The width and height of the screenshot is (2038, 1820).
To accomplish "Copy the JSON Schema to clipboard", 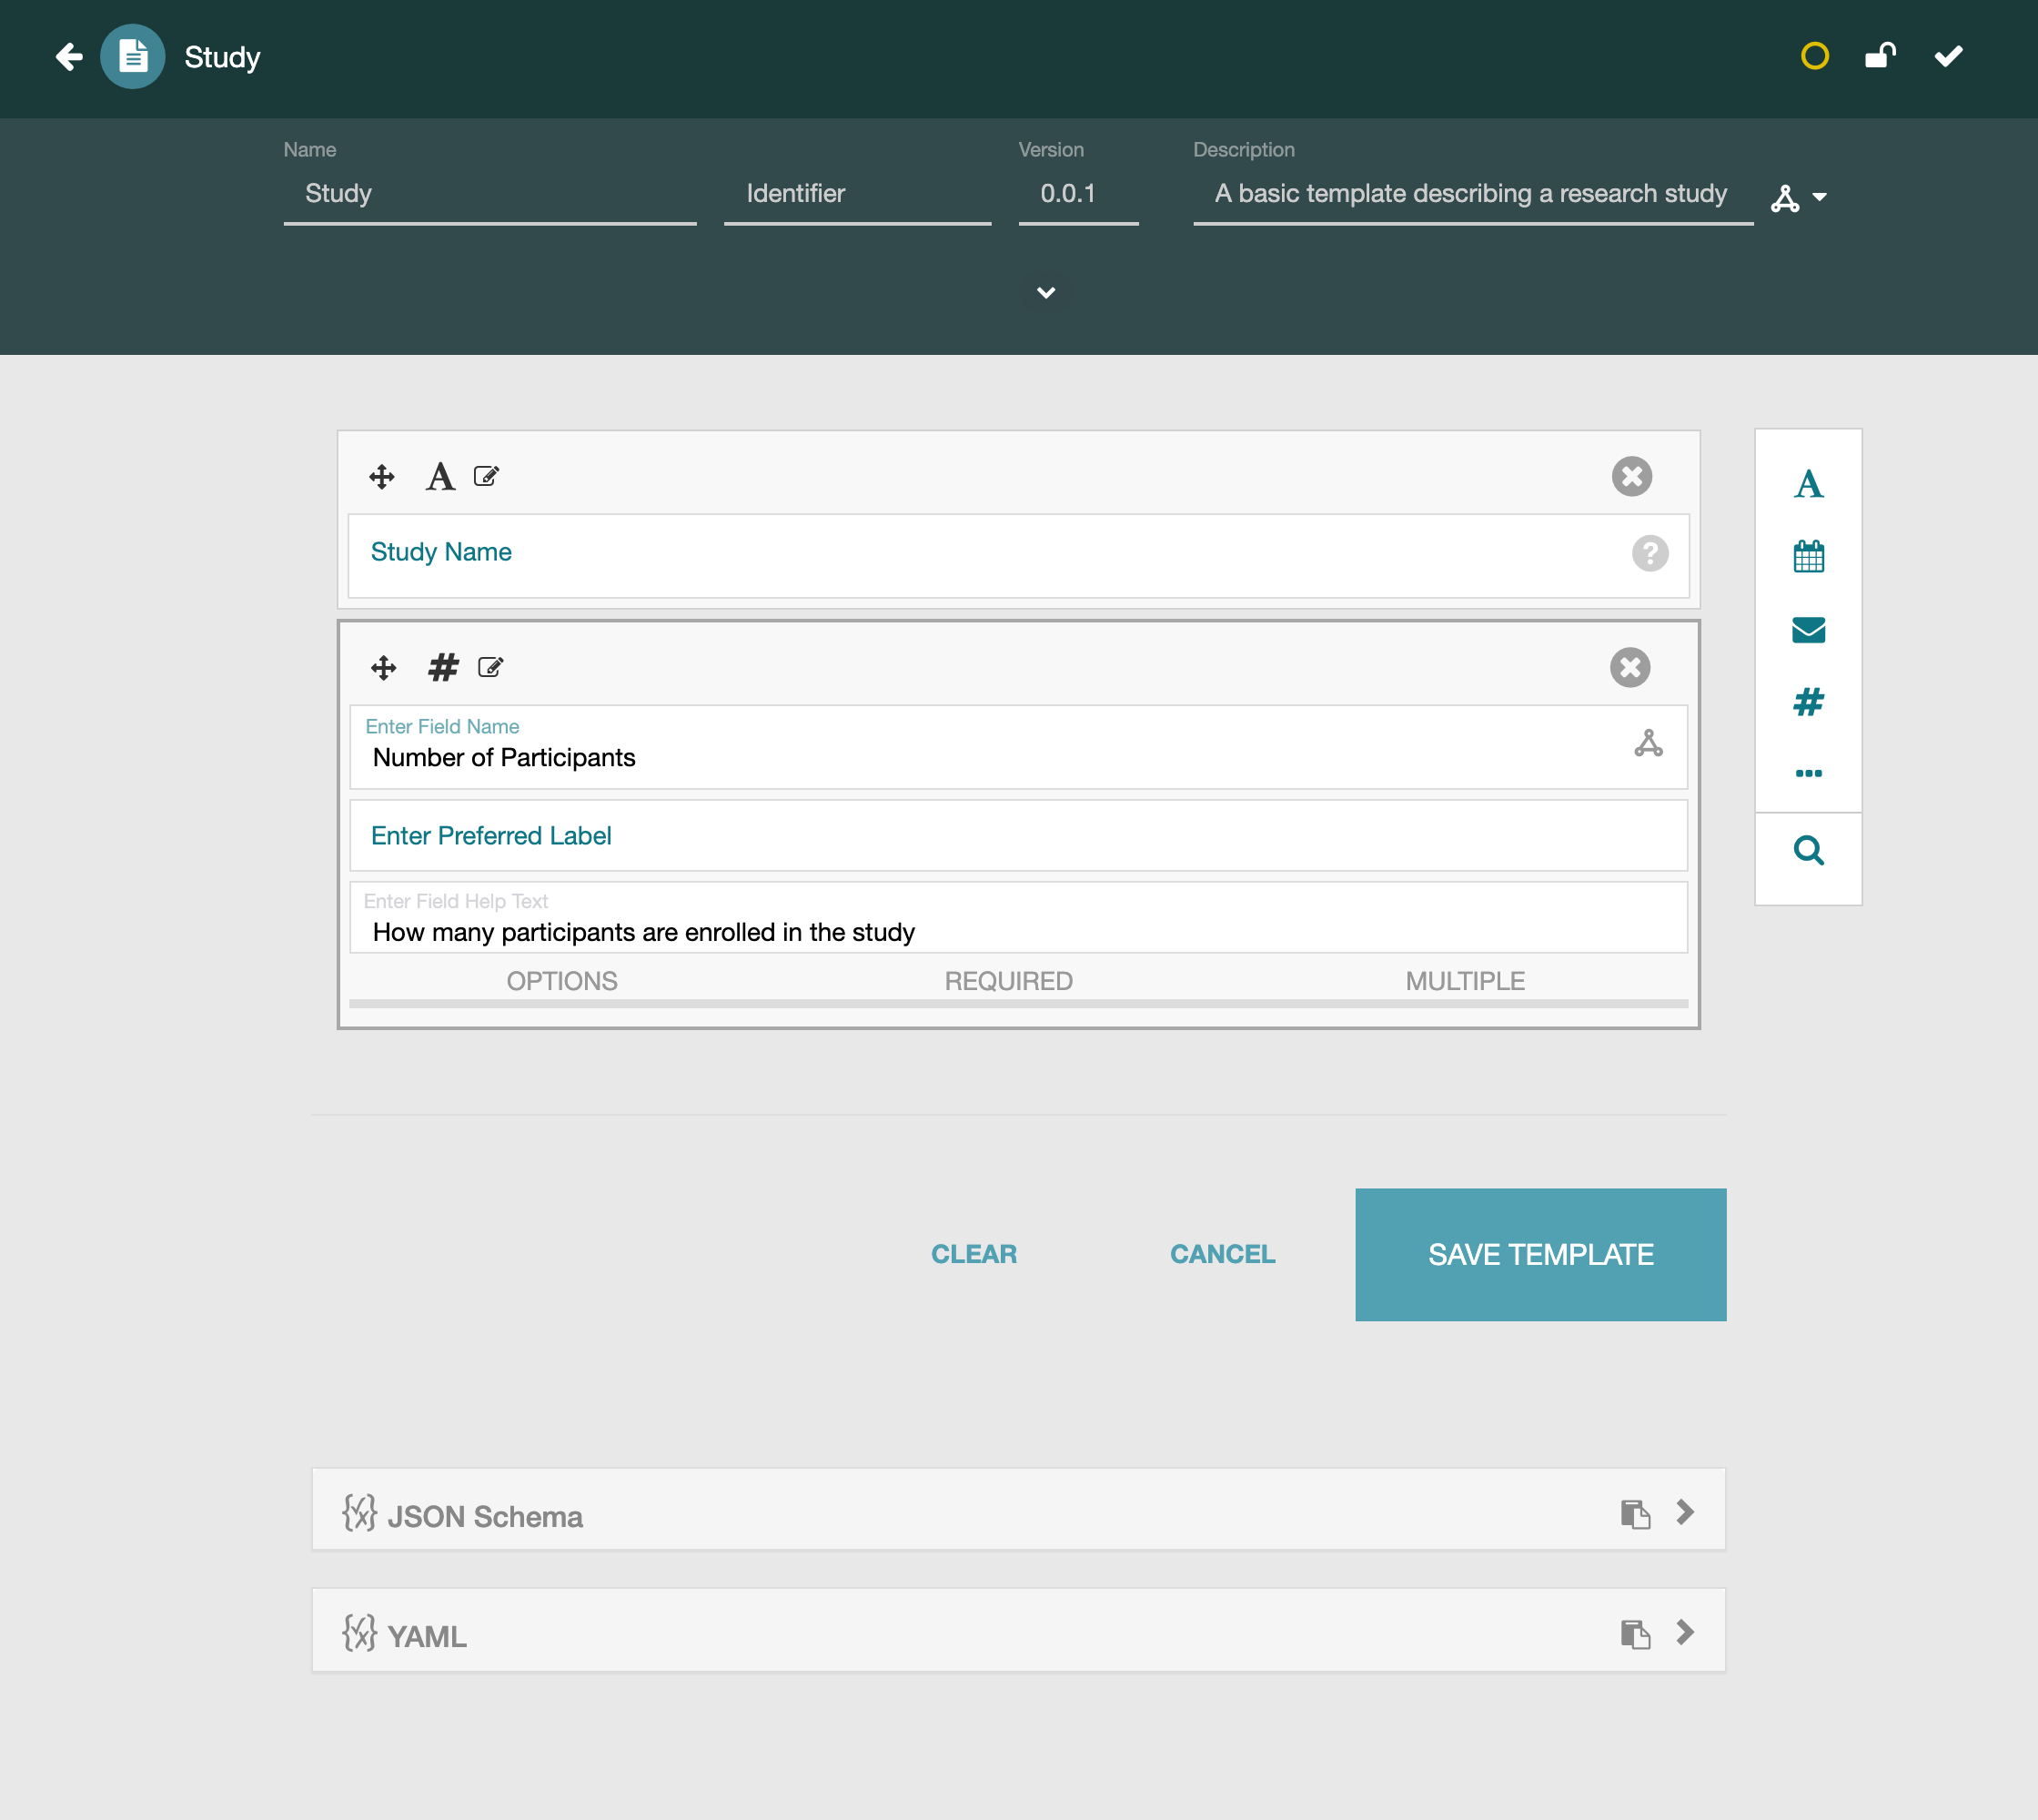I will tap(1635, 1515).
